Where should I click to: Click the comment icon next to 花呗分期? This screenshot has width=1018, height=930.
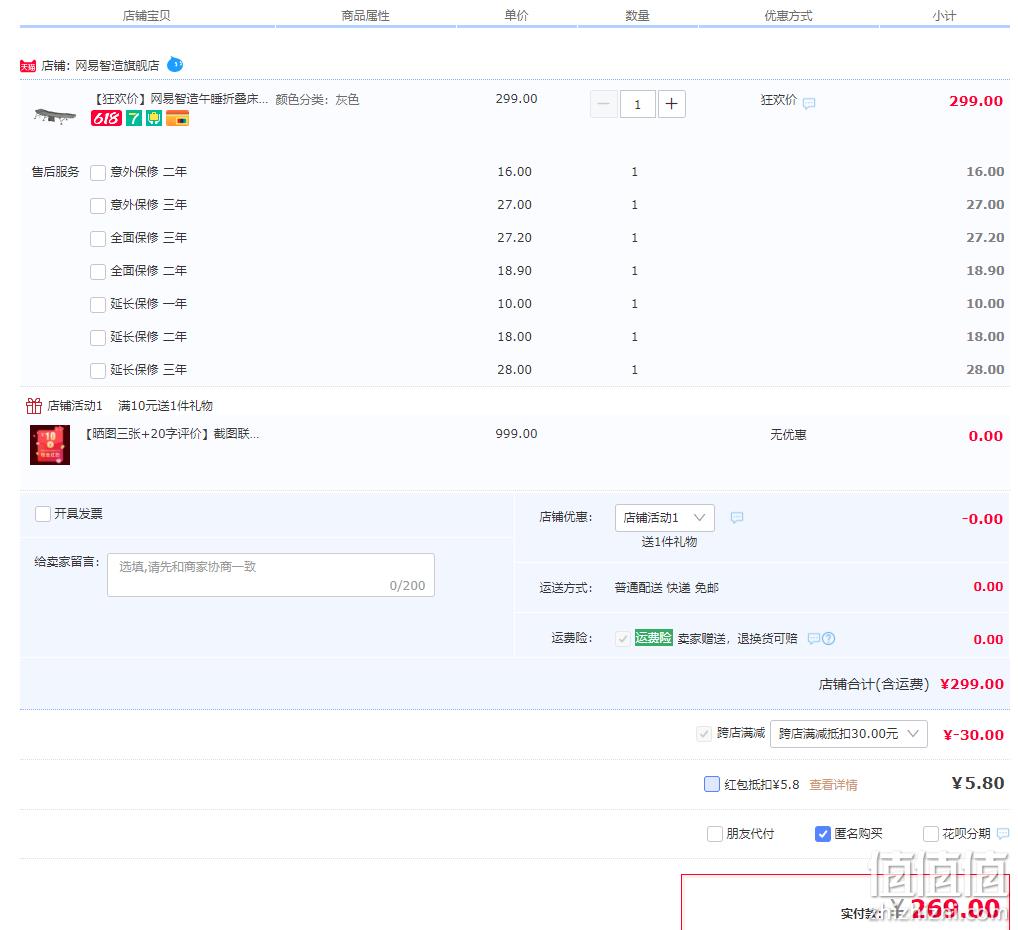click(1003, 834)
